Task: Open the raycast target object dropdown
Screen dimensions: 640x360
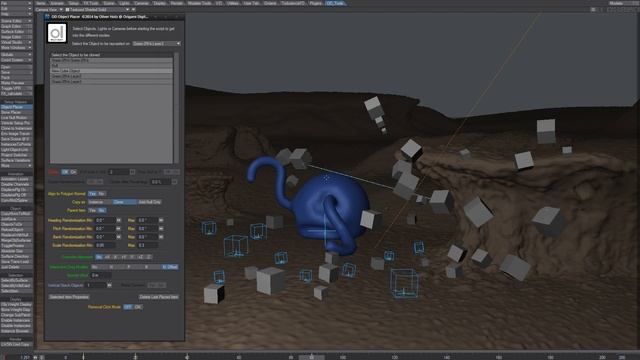Action: click(x=156, y=43)
